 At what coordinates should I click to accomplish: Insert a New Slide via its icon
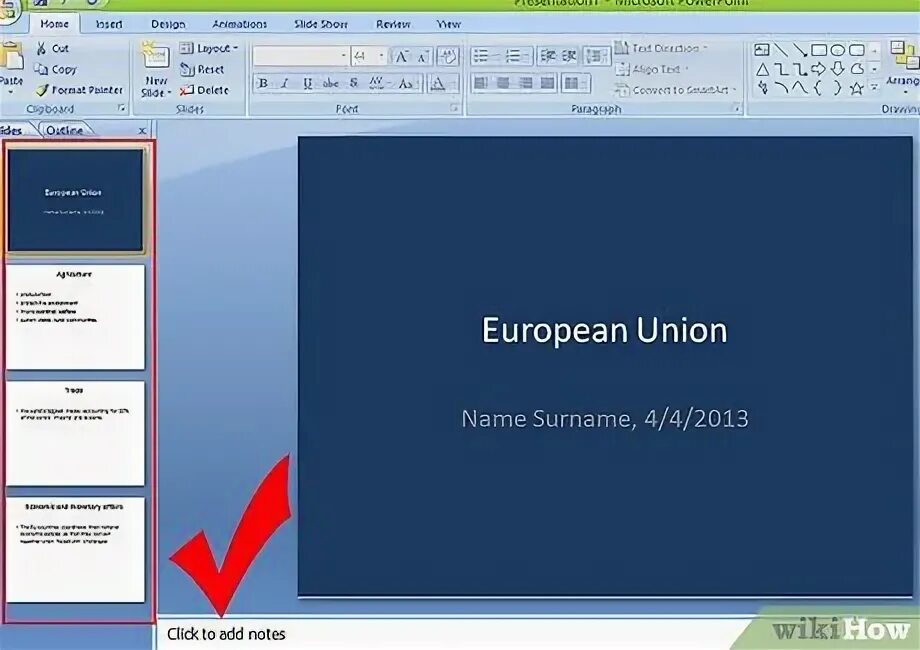click(155, 56)
